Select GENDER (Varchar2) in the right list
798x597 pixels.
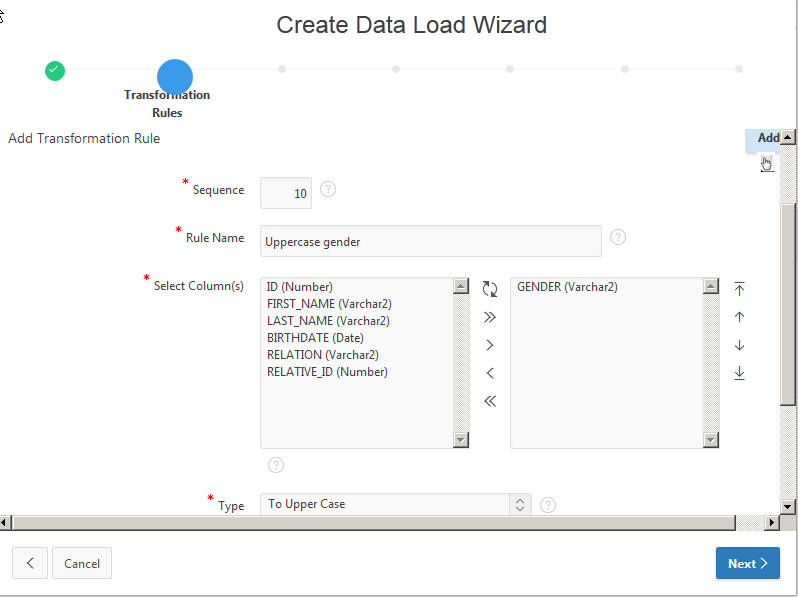click(567, 287)
